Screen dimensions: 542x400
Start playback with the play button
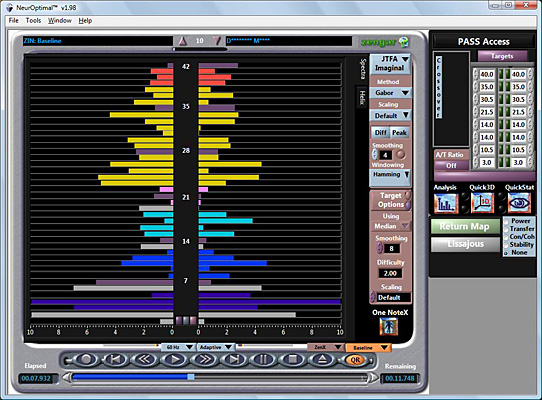(175, 360)
